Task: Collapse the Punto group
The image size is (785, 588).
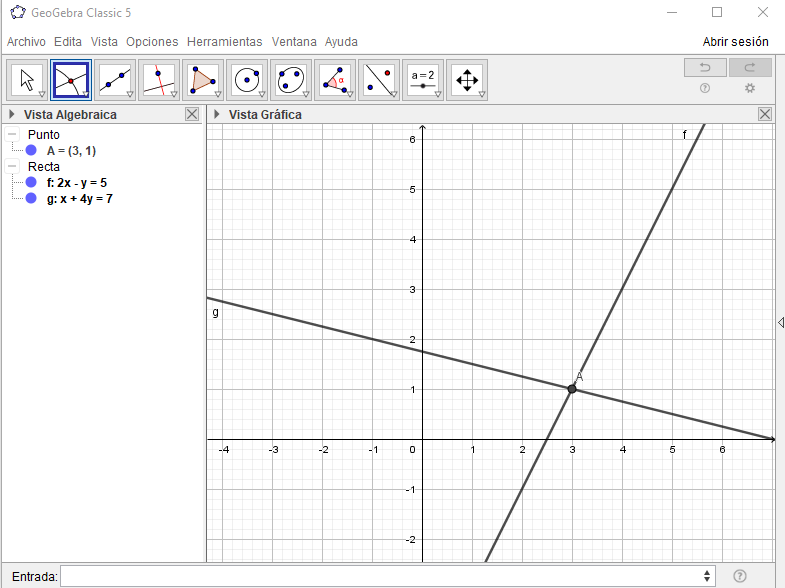Action: pyautogui.click(x=13, y=134)
